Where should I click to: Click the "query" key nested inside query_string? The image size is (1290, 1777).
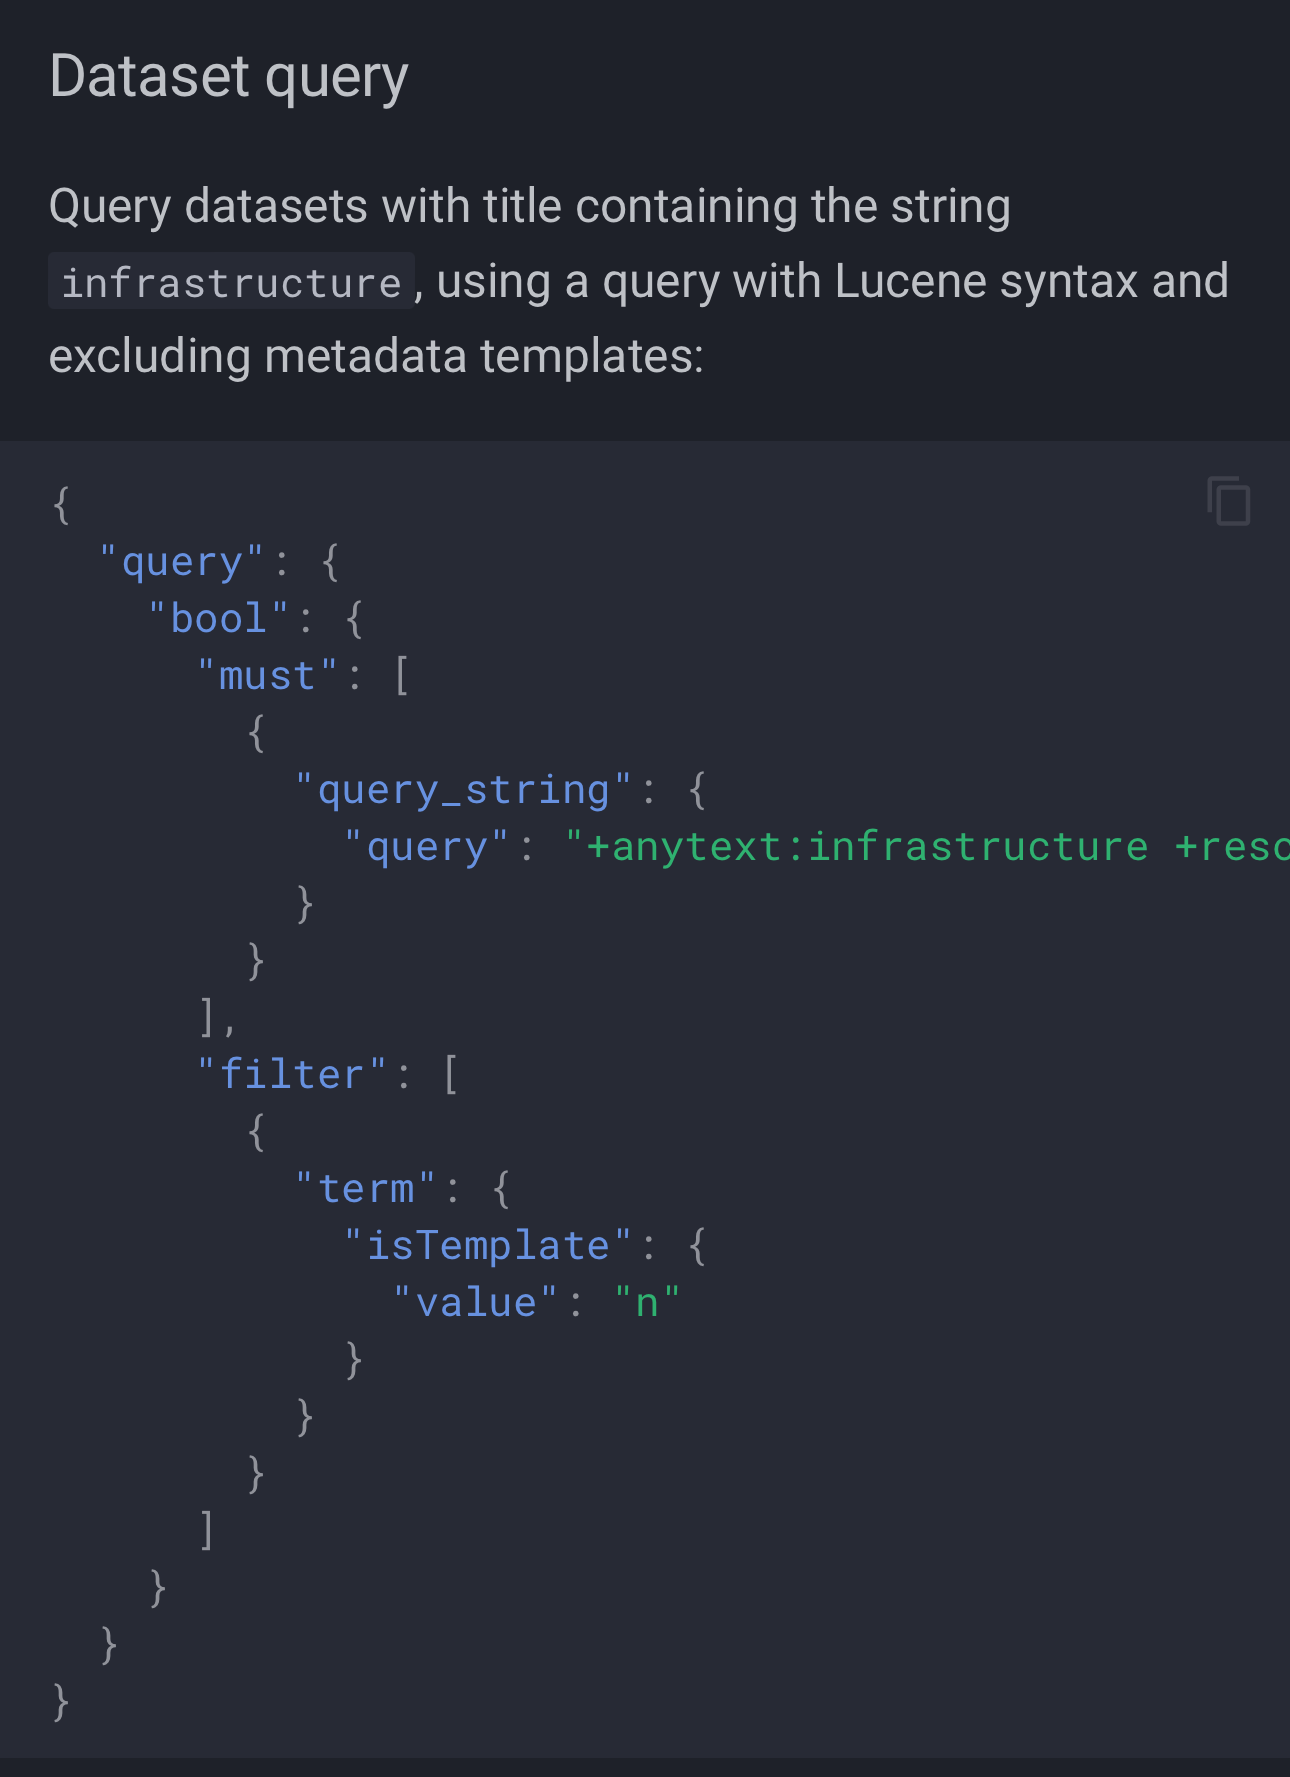click(x=427, y=848)
